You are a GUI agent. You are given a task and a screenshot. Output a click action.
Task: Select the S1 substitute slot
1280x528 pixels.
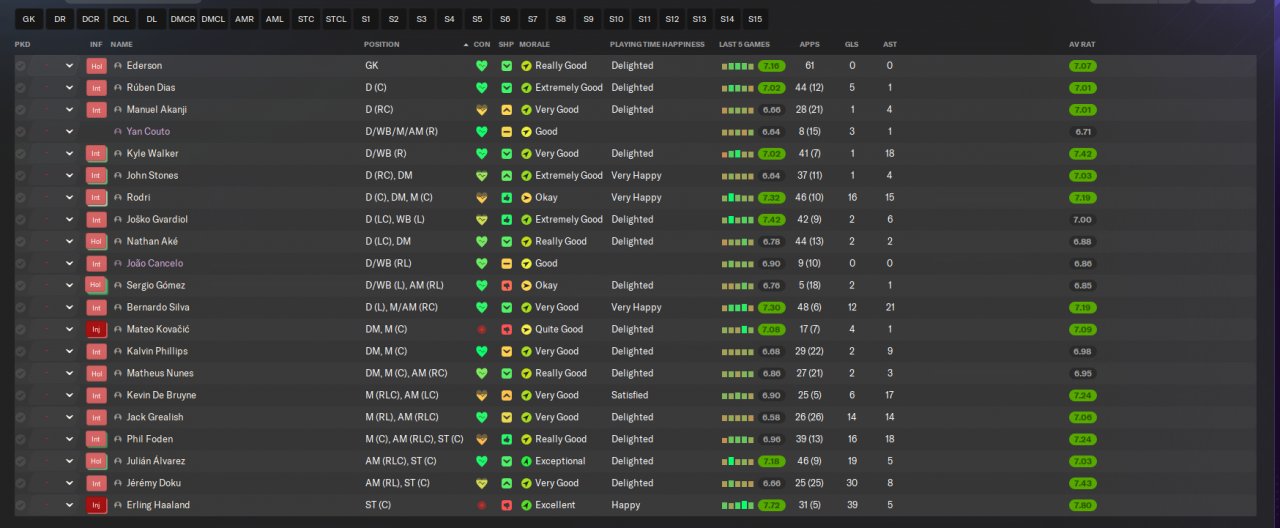366,19
